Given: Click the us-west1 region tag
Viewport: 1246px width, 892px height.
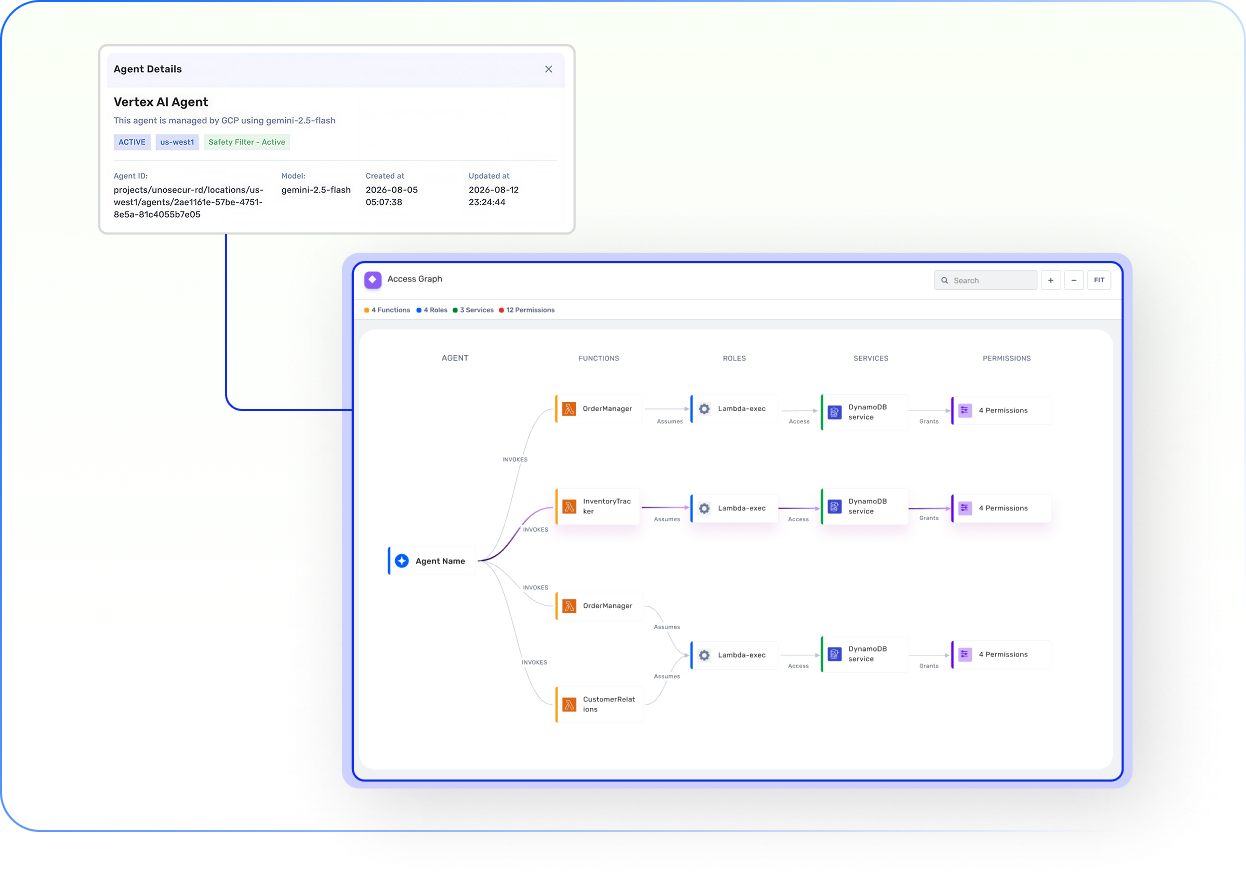Looking at the screenshot, I should pyautogui.click(x=178, y=142).
